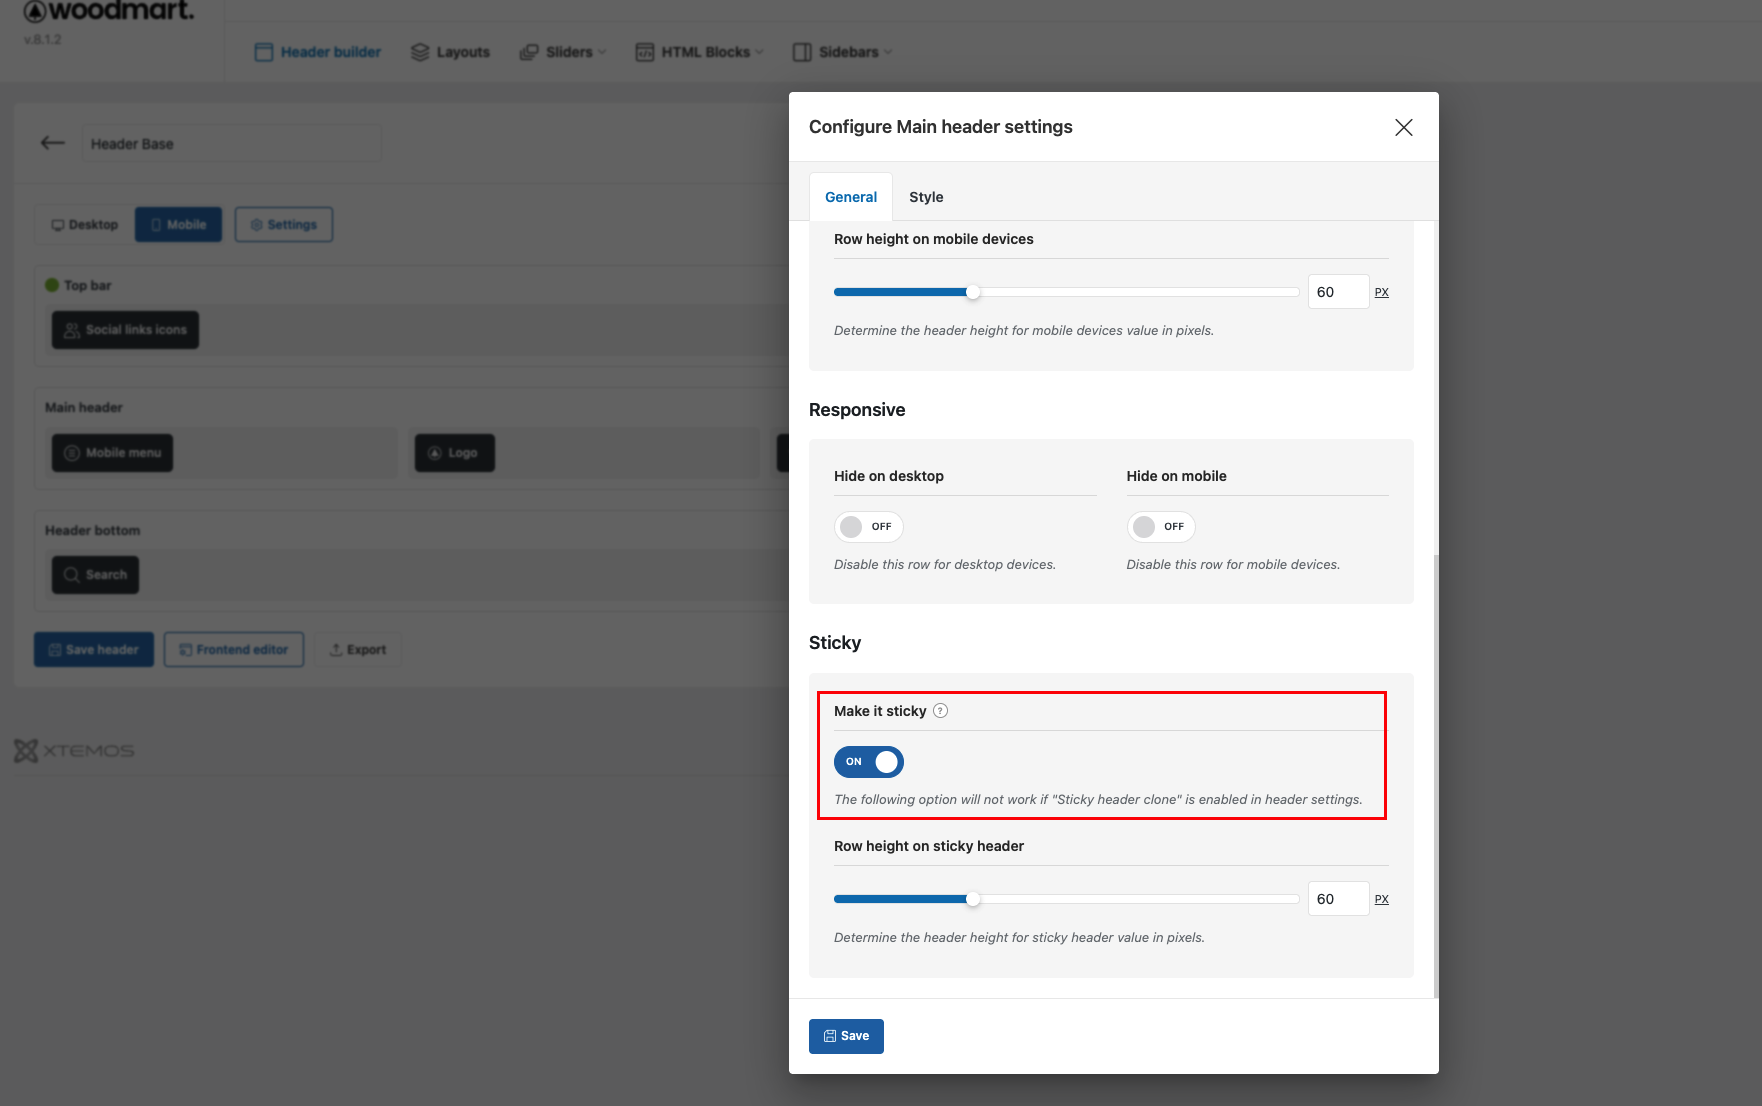Click the Header Base name field
This screenshot has height=1106, width=1762.
(231, 143)
